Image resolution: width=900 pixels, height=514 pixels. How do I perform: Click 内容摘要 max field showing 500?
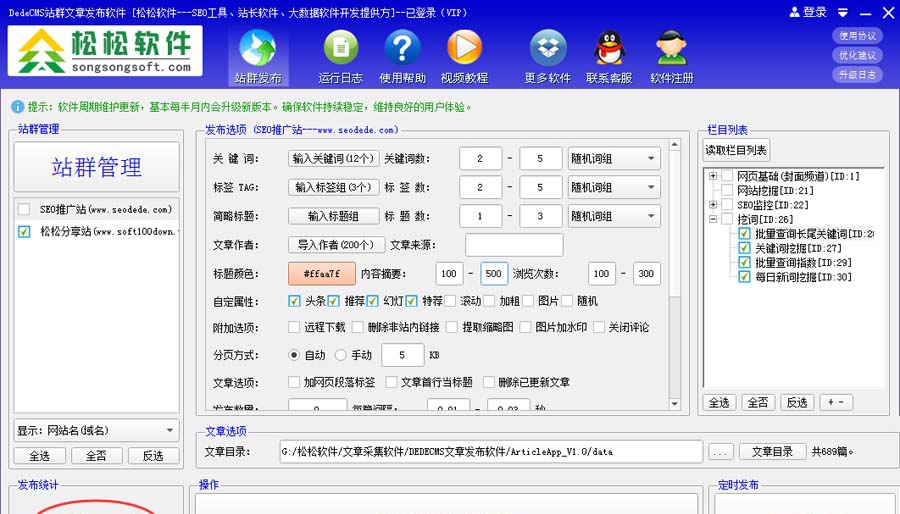pos(494,274)
